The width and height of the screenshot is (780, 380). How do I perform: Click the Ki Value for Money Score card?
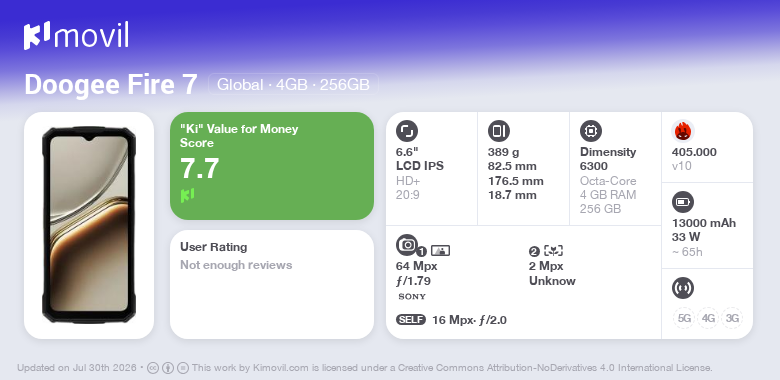pos(272,166)
